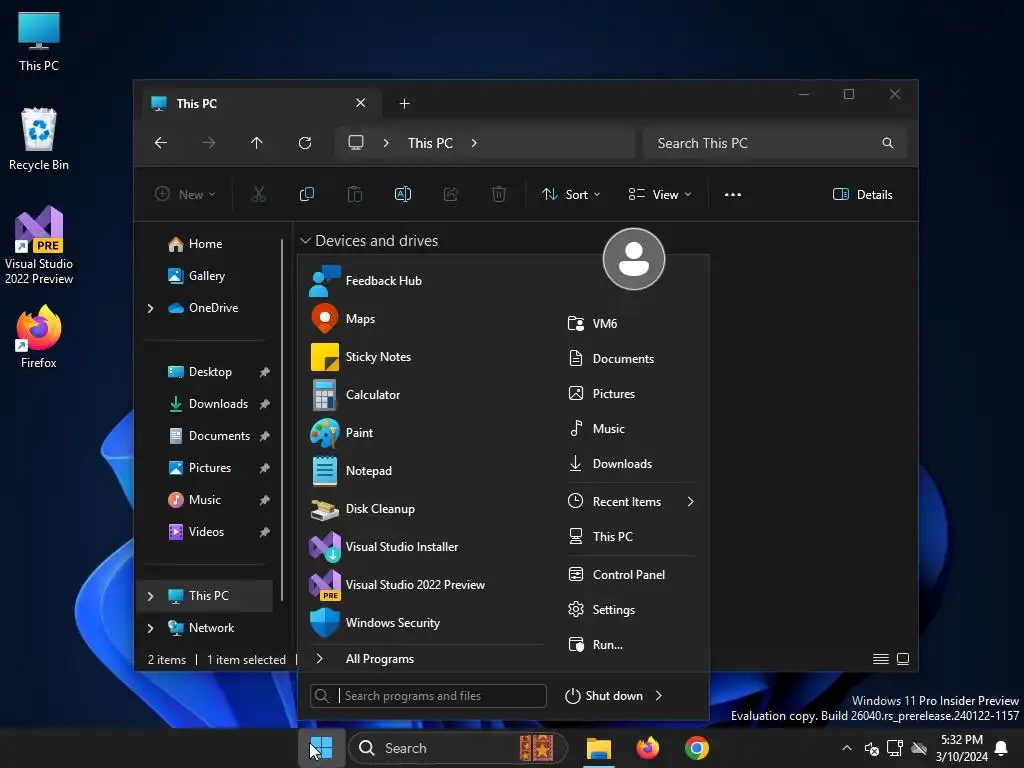Click the Copy icon in Explorer toolbar

coord(306,195)
